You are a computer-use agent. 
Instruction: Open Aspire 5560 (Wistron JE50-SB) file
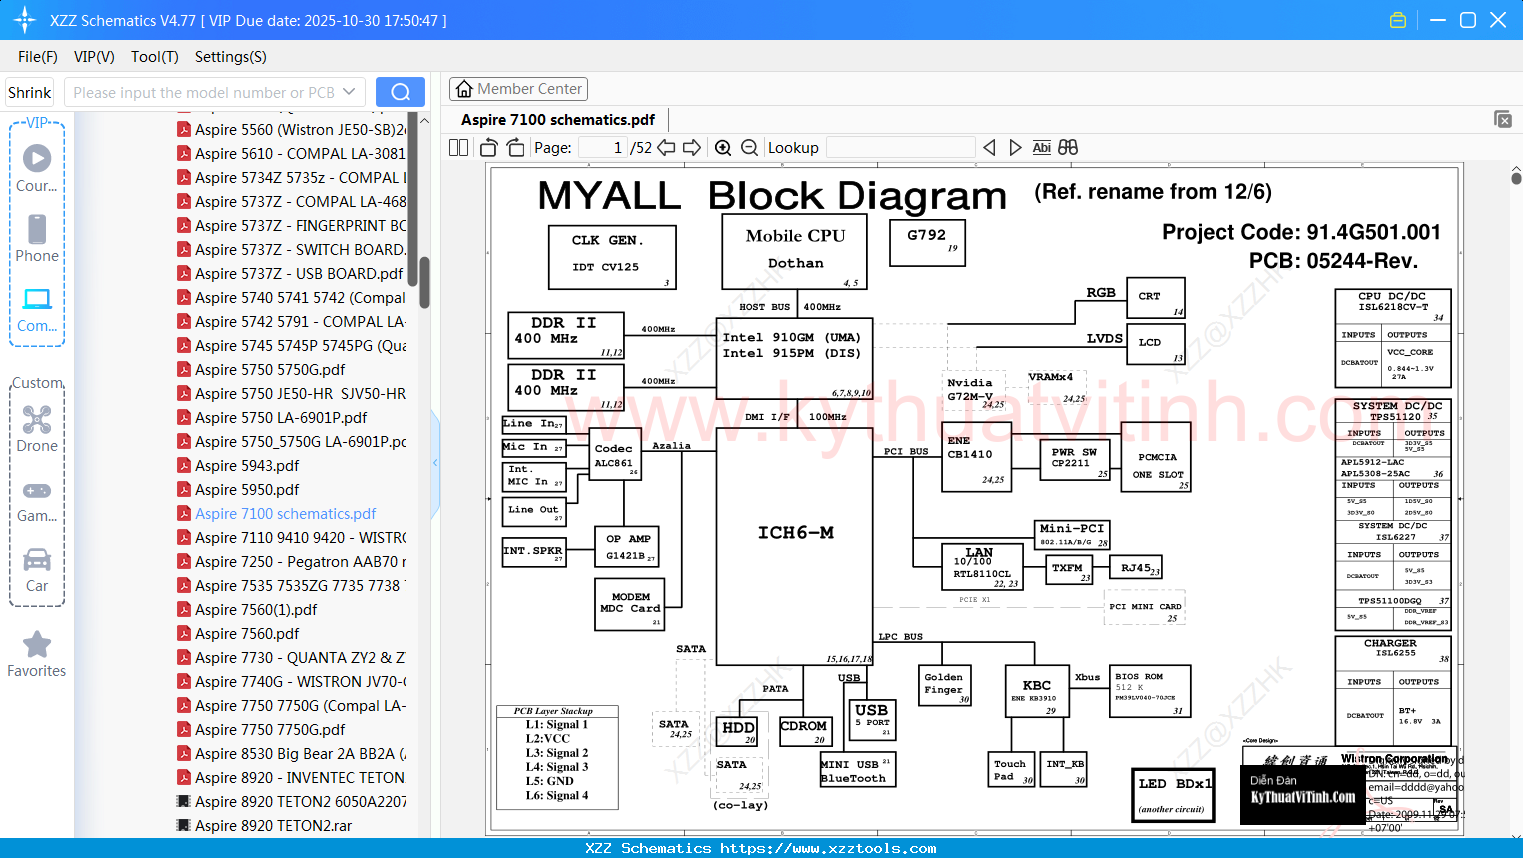(x=300, y=129)
